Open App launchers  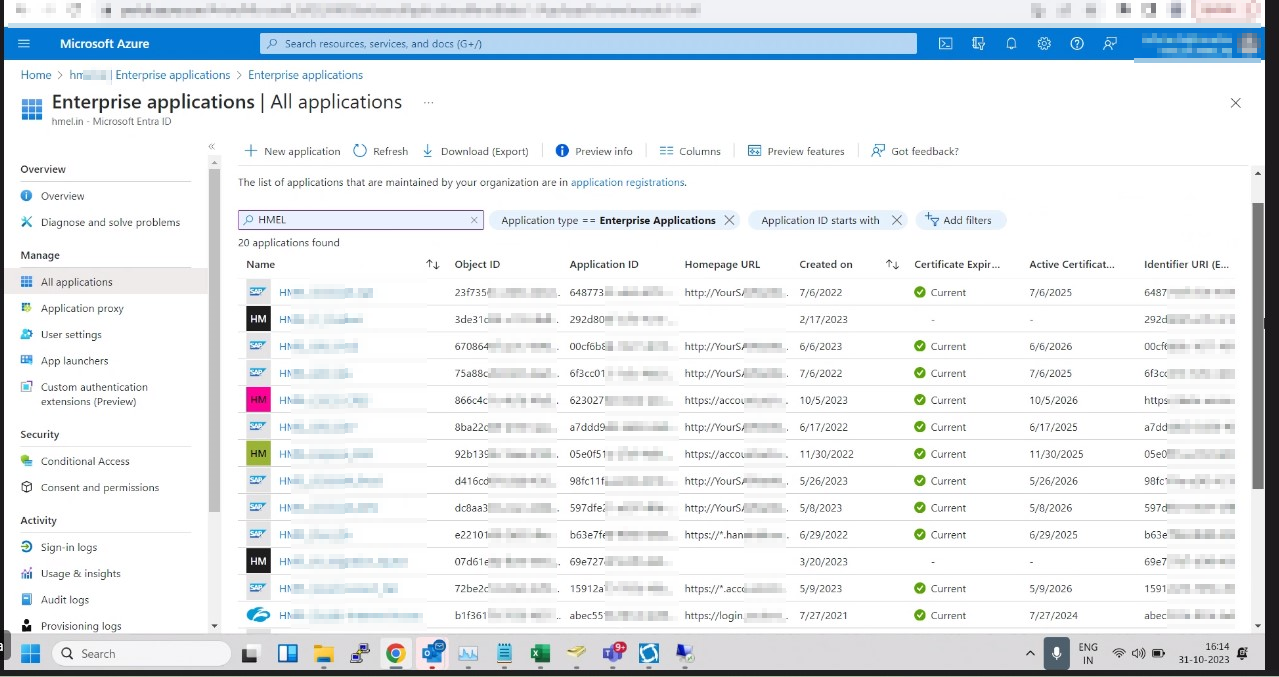[74, 360]
